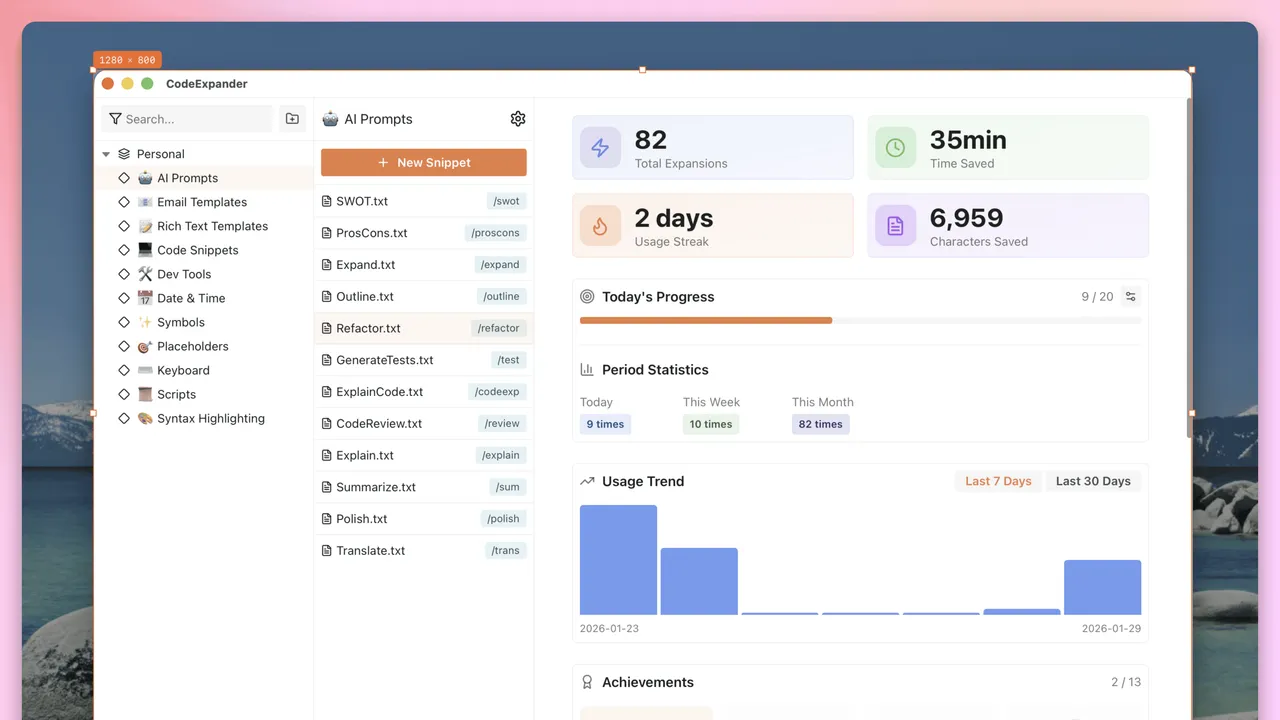Image resolution: width=1280 pixels, height=720 pixels.
Task: Open the GenerateTests.txt snippet
Action: coord(424,360)
